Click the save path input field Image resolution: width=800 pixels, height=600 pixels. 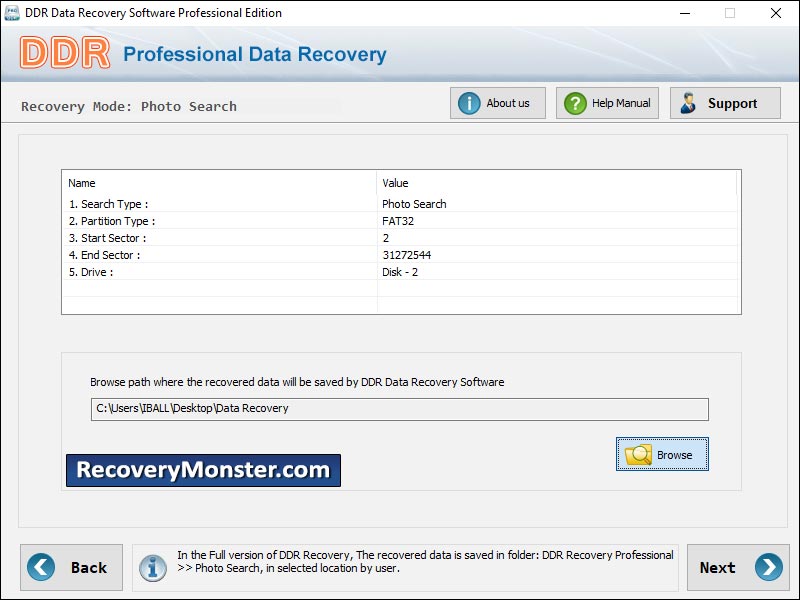399,409
